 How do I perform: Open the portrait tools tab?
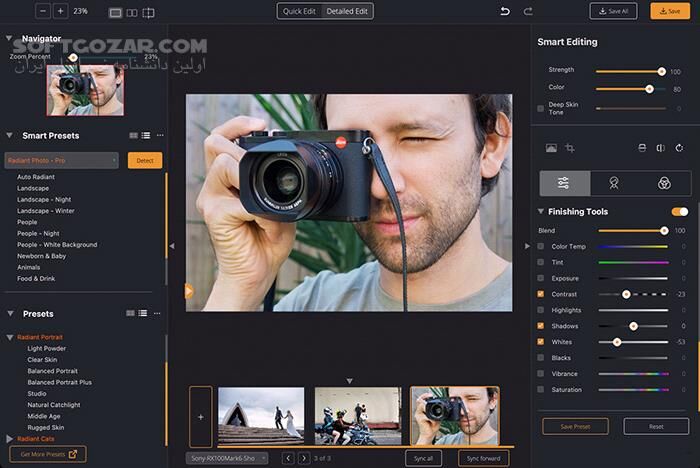614,183
